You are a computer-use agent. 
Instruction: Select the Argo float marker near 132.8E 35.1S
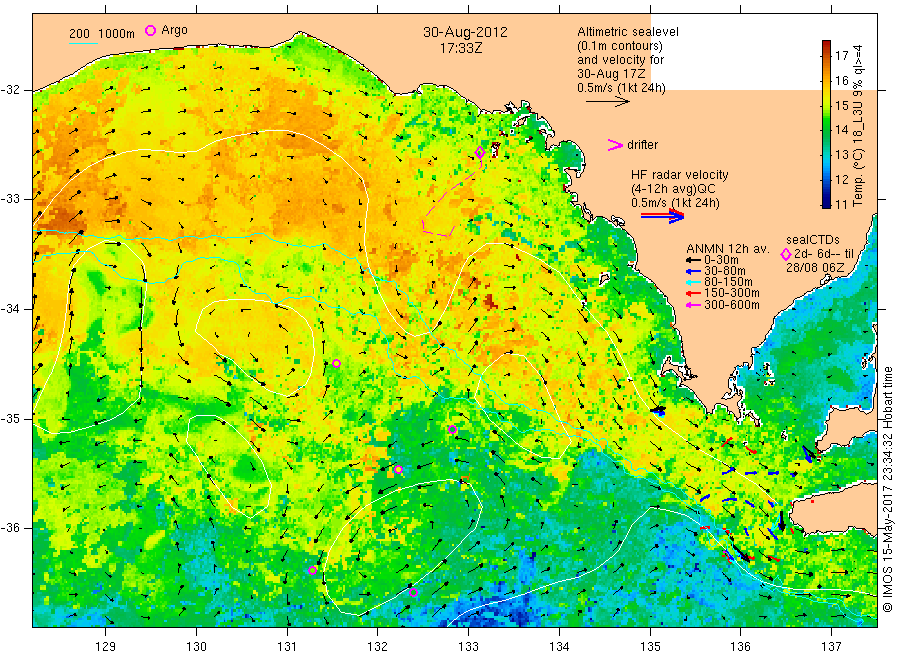pos(452,429)
